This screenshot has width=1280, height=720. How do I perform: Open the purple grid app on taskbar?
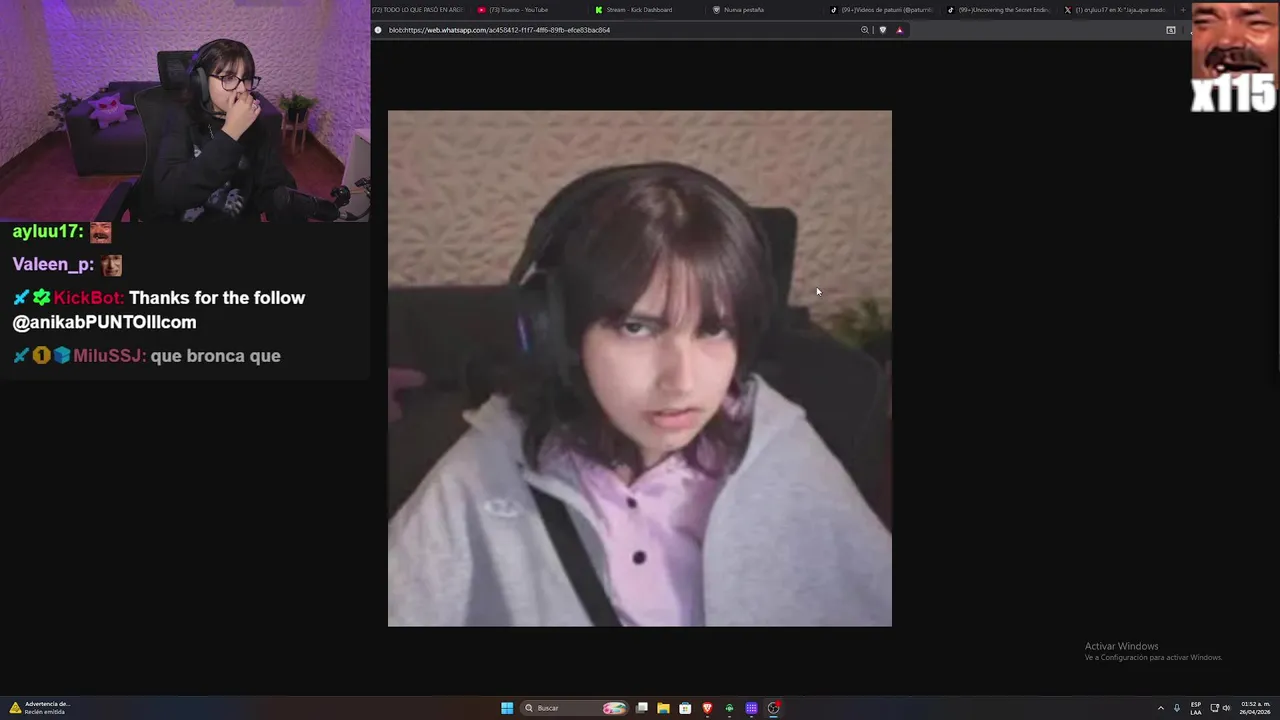pos(751,708)
